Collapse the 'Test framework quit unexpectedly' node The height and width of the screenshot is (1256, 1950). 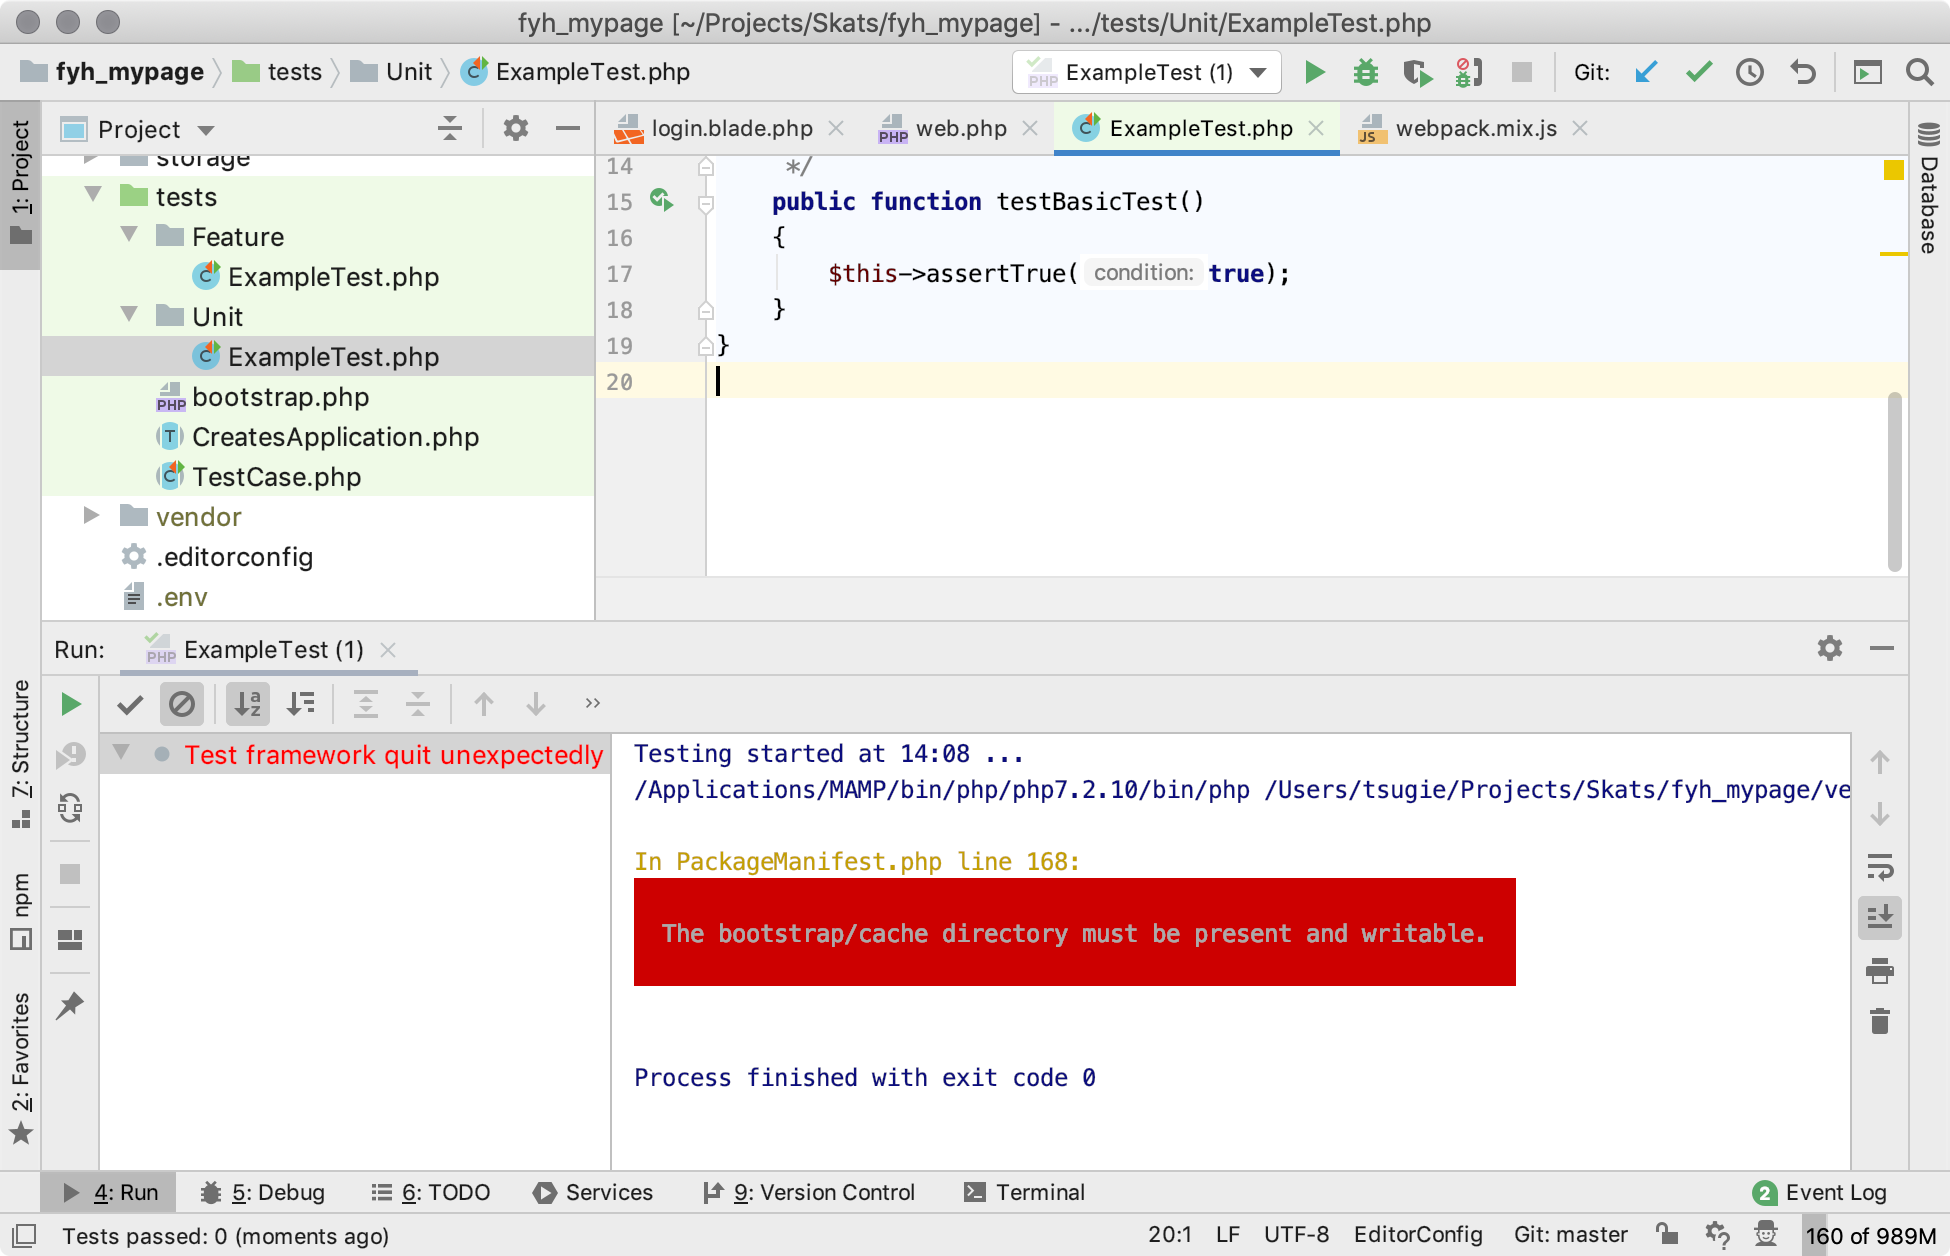coord(121,752)
